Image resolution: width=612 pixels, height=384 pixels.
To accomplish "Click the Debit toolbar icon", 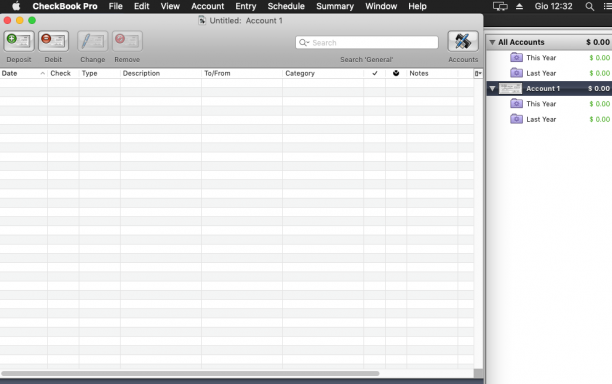I will tap(53, 41).
